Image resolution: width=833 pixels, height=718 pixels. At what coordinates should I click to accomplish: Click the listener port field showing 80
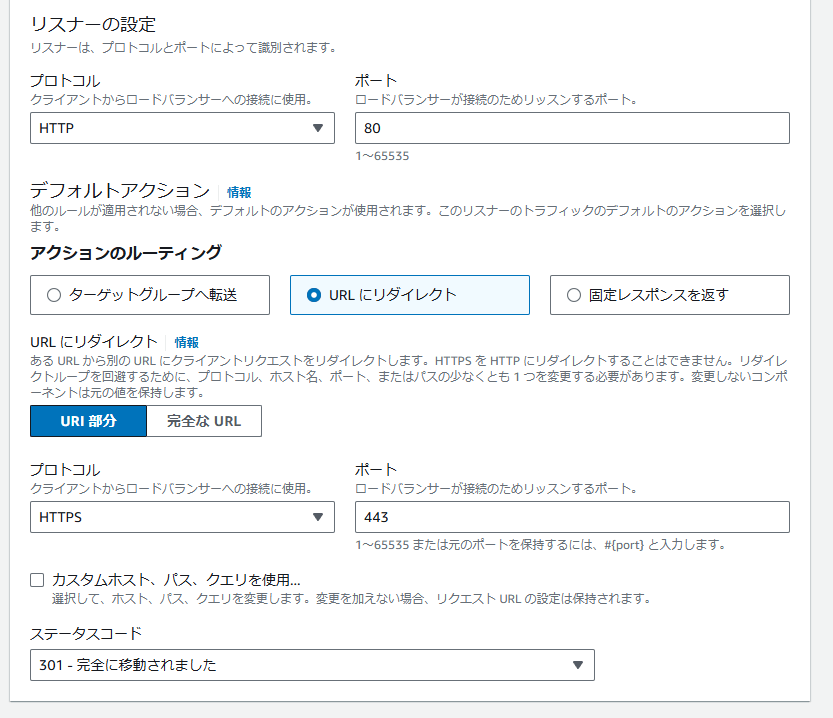572,128
